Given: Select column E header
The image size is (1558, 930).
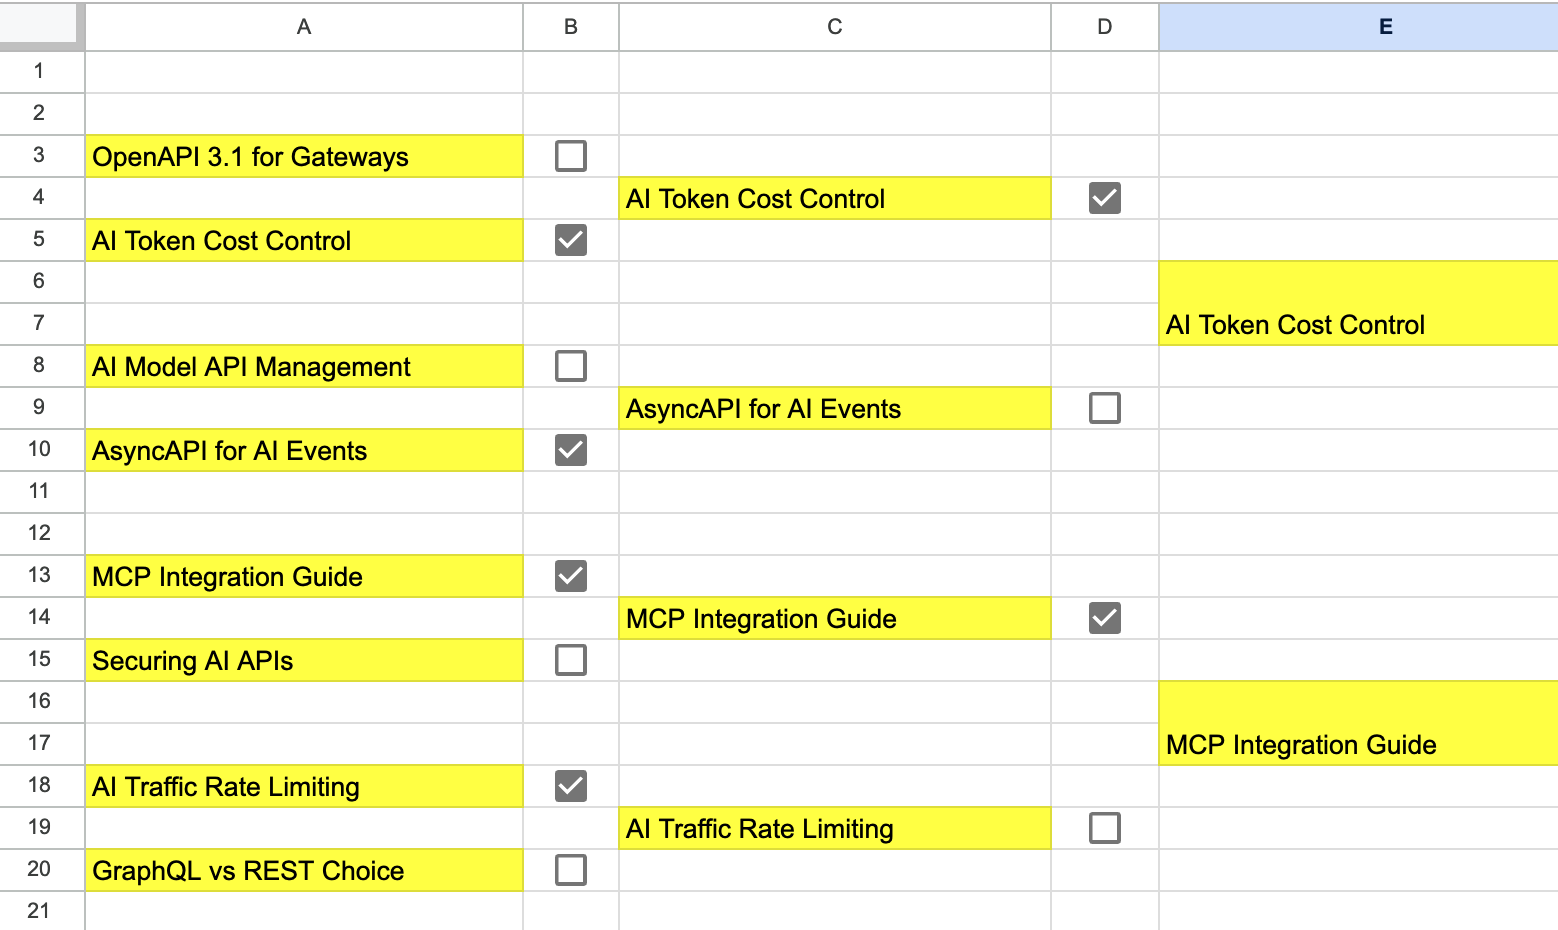Looking at the screenshot, I should click(x=1358, y=27).
